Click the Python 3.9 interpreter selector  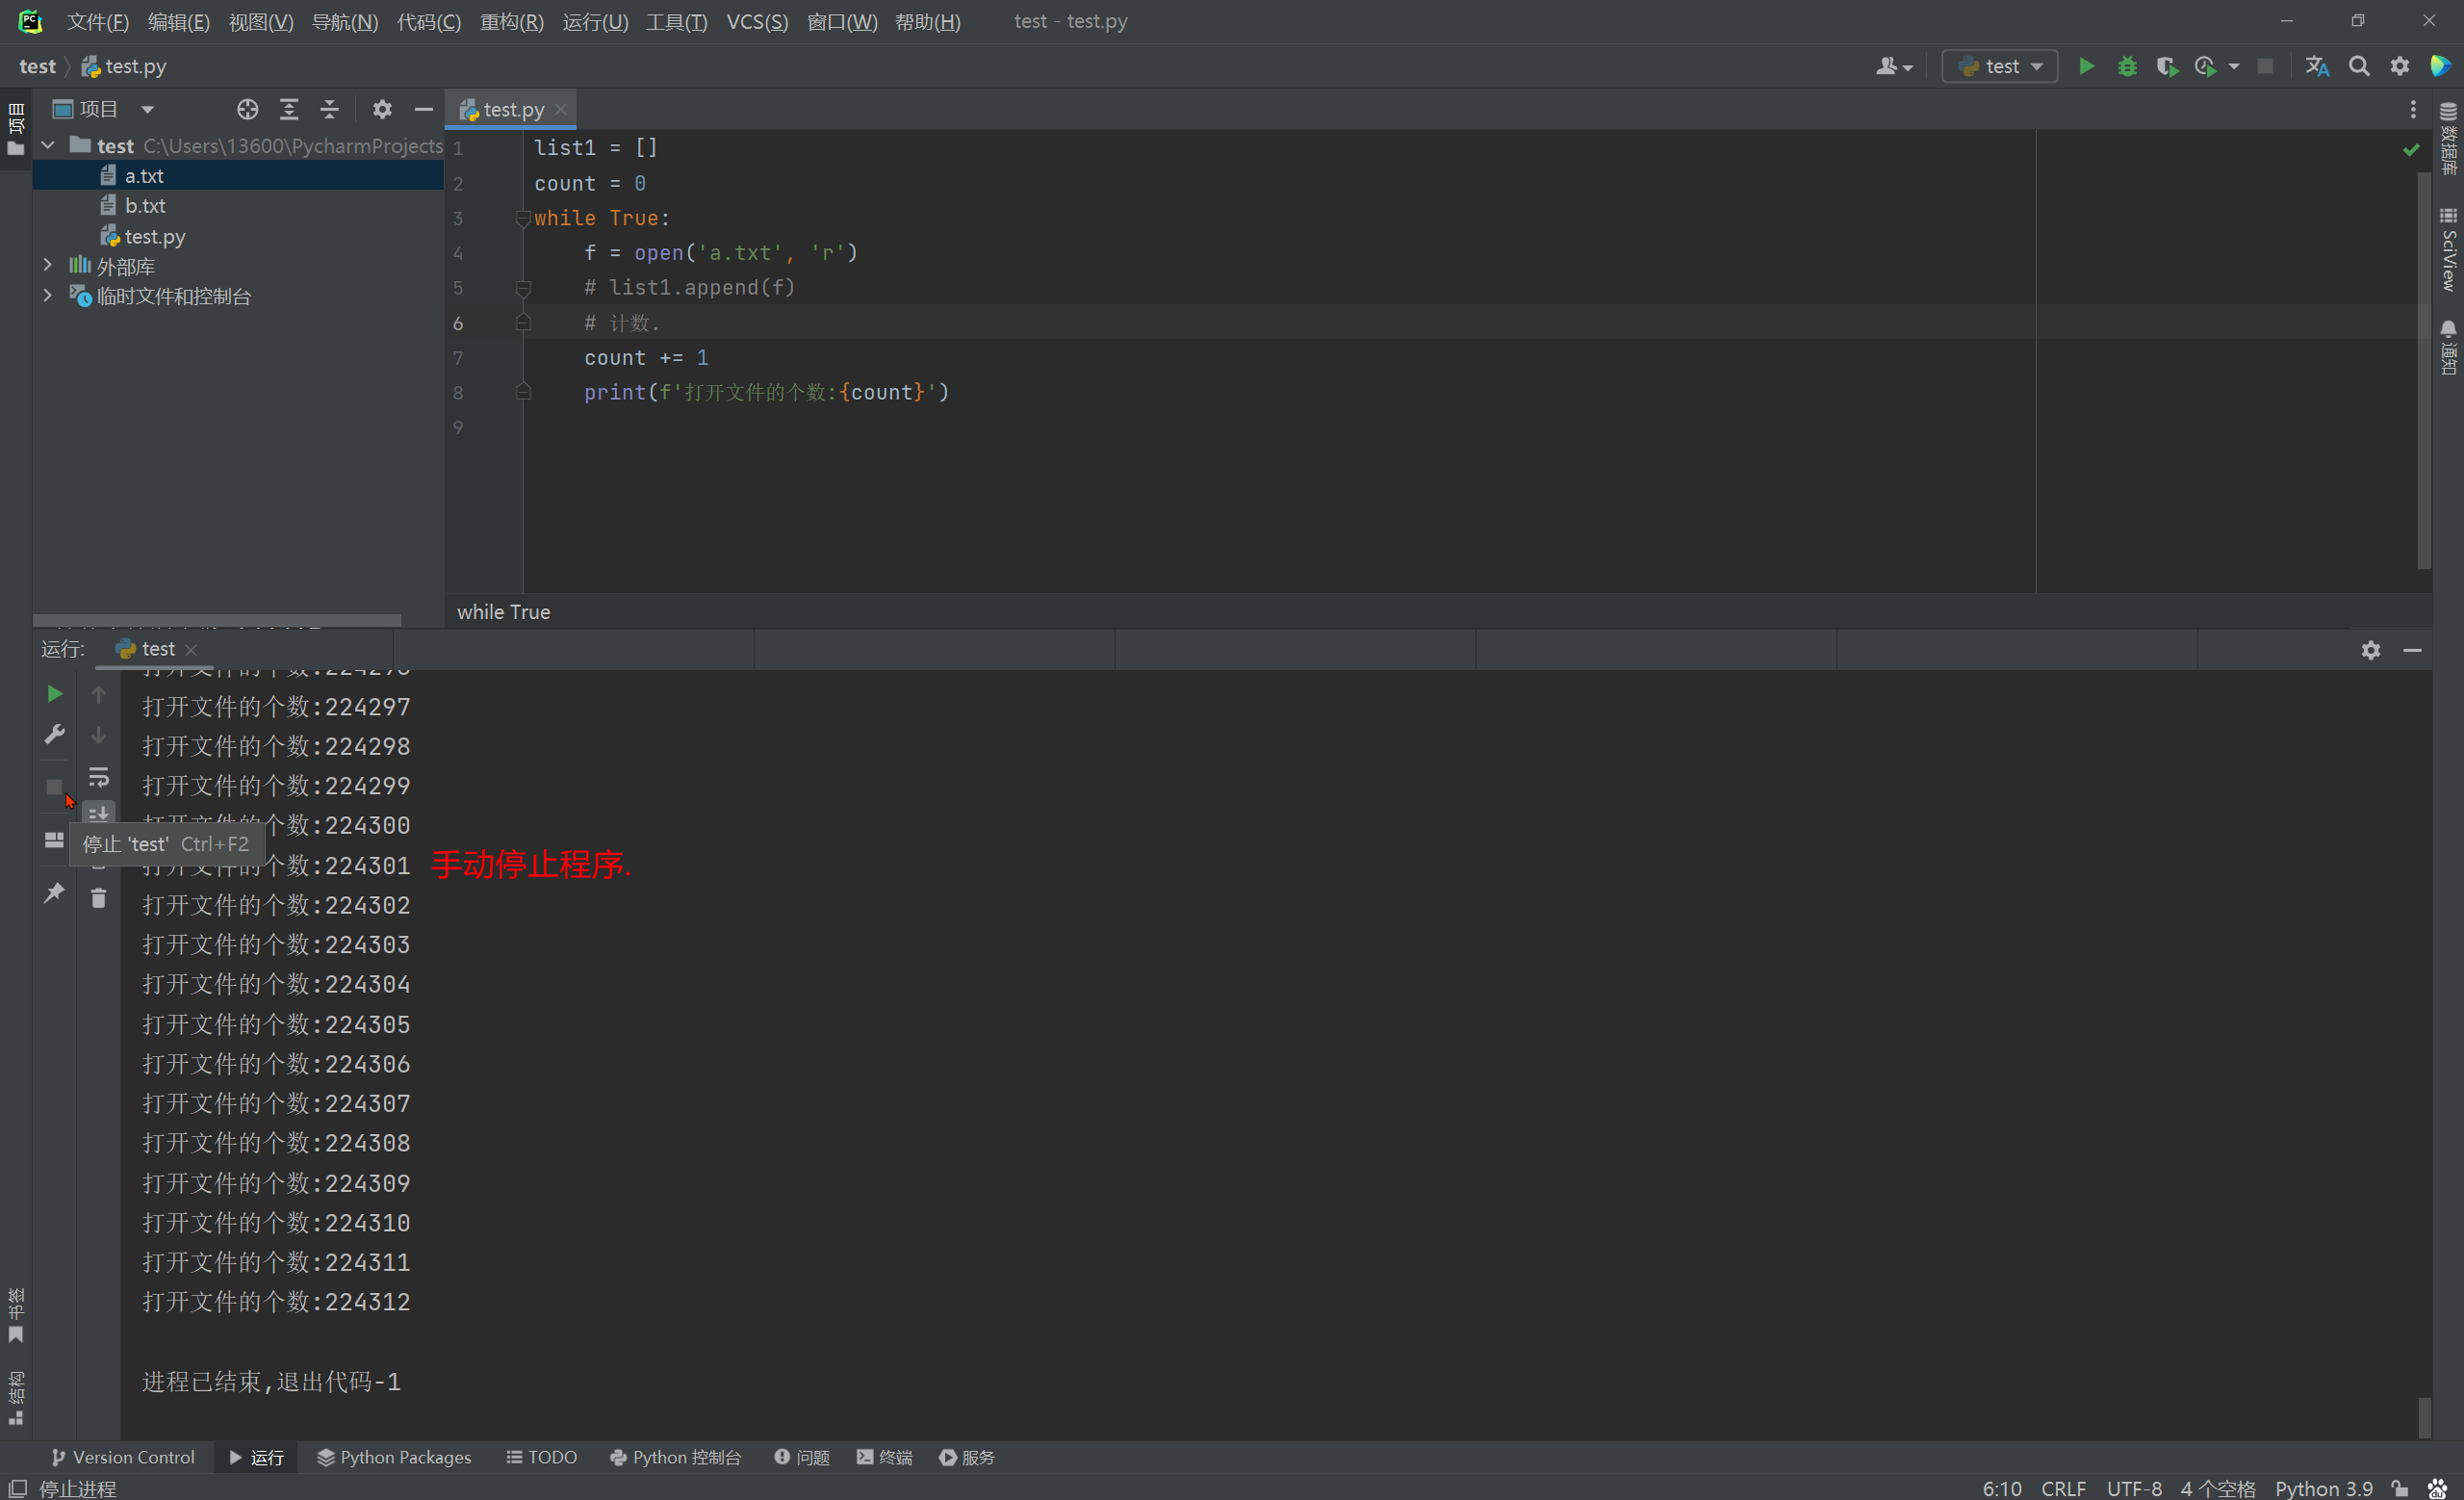(2323, 1488)
